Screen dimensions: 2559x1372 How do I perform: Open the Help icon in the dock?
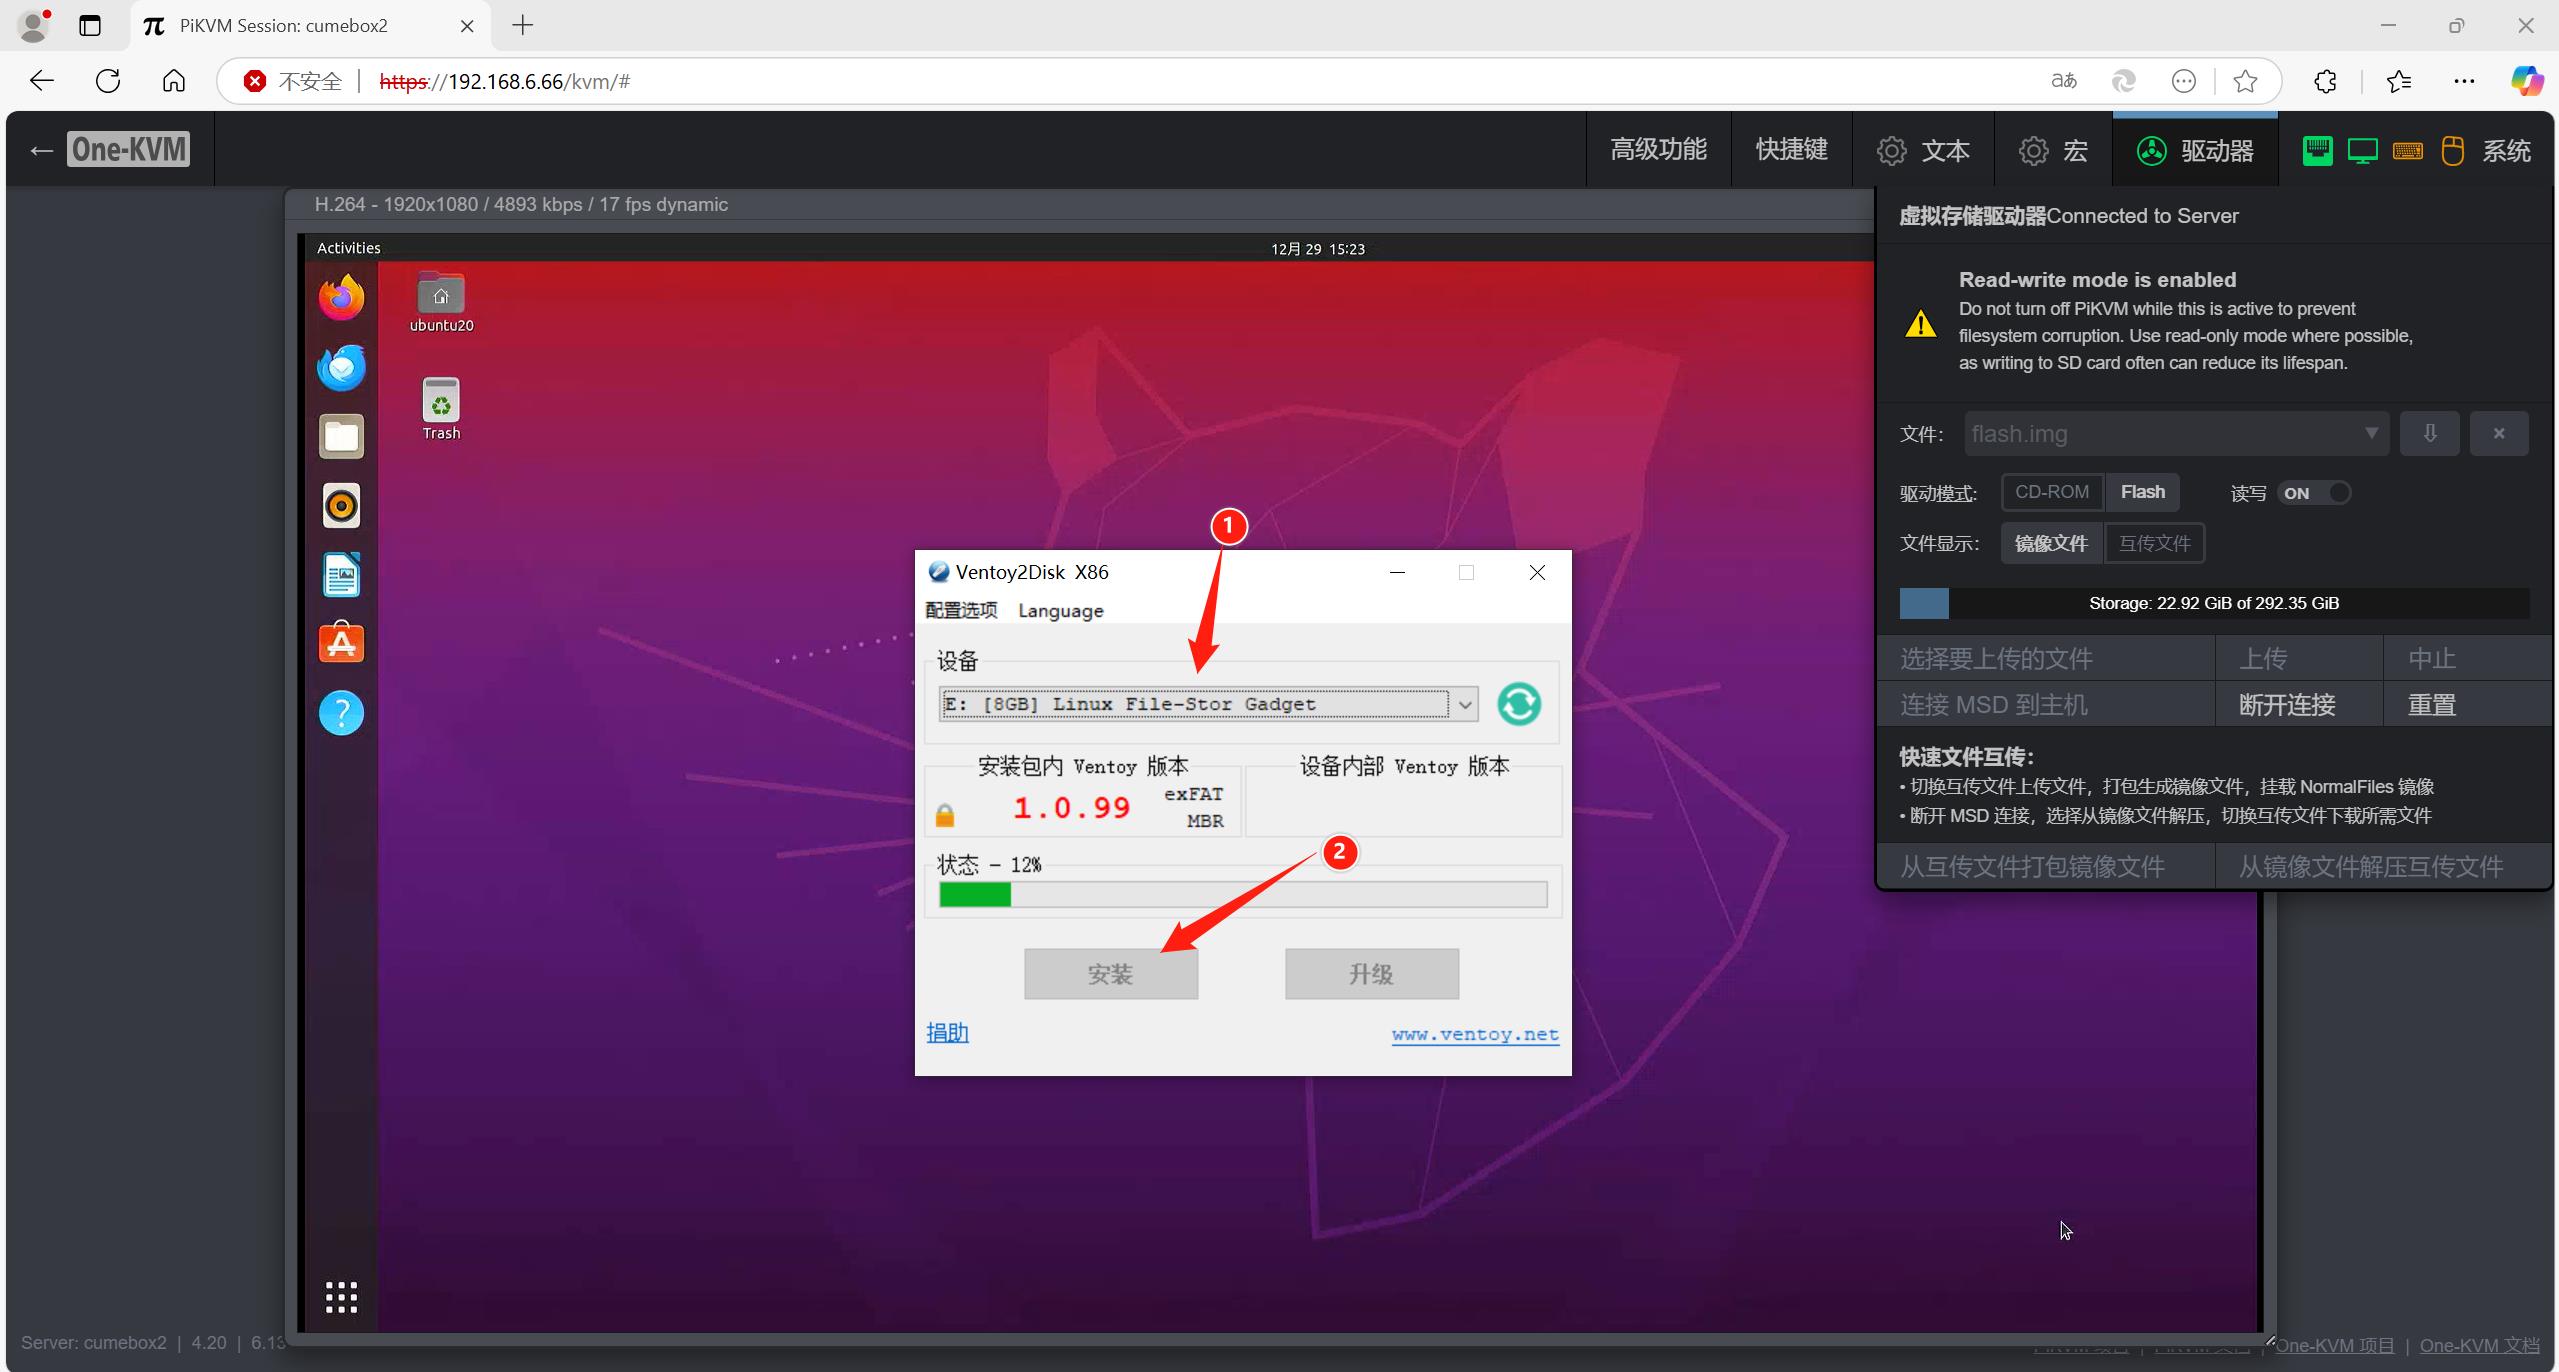[x=341, y=713]
